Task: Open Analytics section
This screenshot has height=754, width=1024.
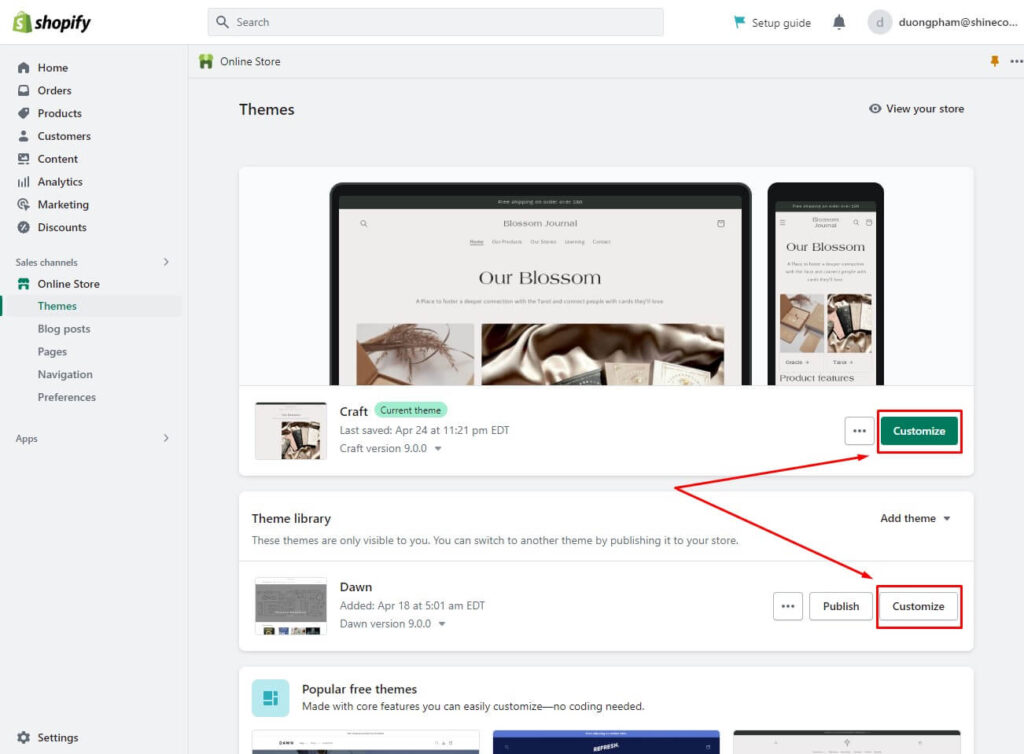Action: [60, 182]
